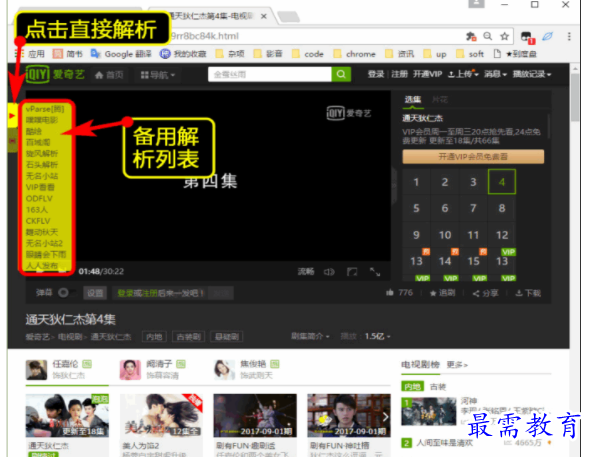Select 石头解析 in the parse list
589x457 pixels.
coord(42,165)
